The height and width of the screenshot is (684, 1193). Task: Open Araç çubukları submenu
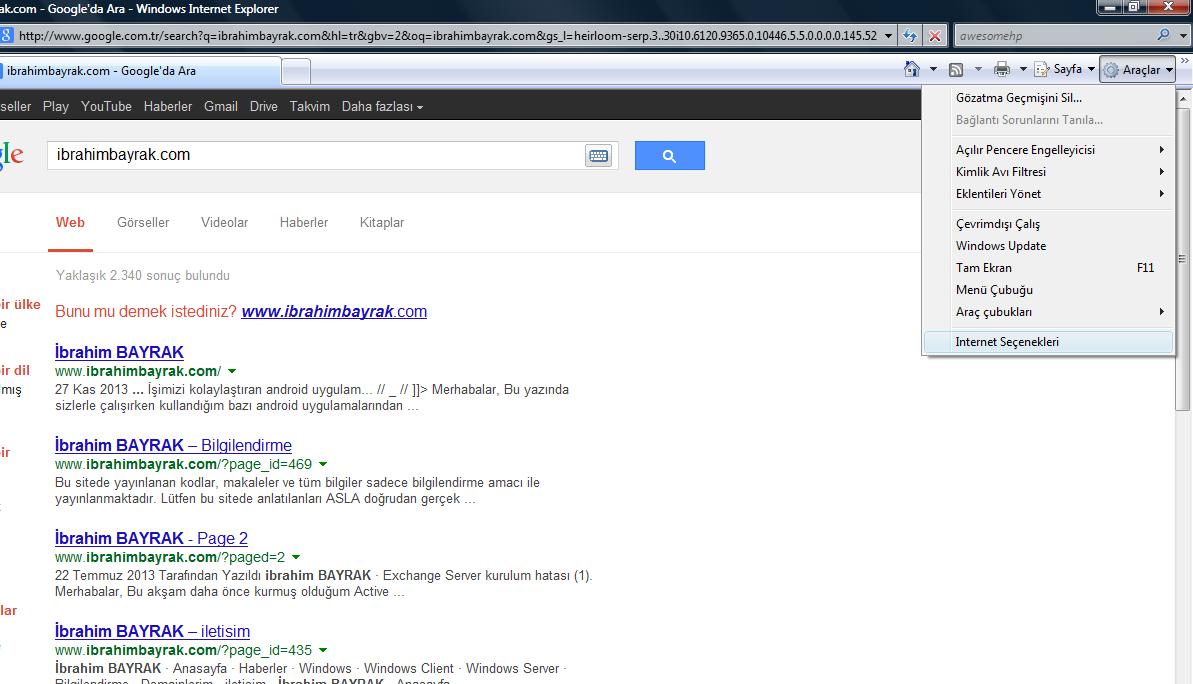coord(1048,312)
